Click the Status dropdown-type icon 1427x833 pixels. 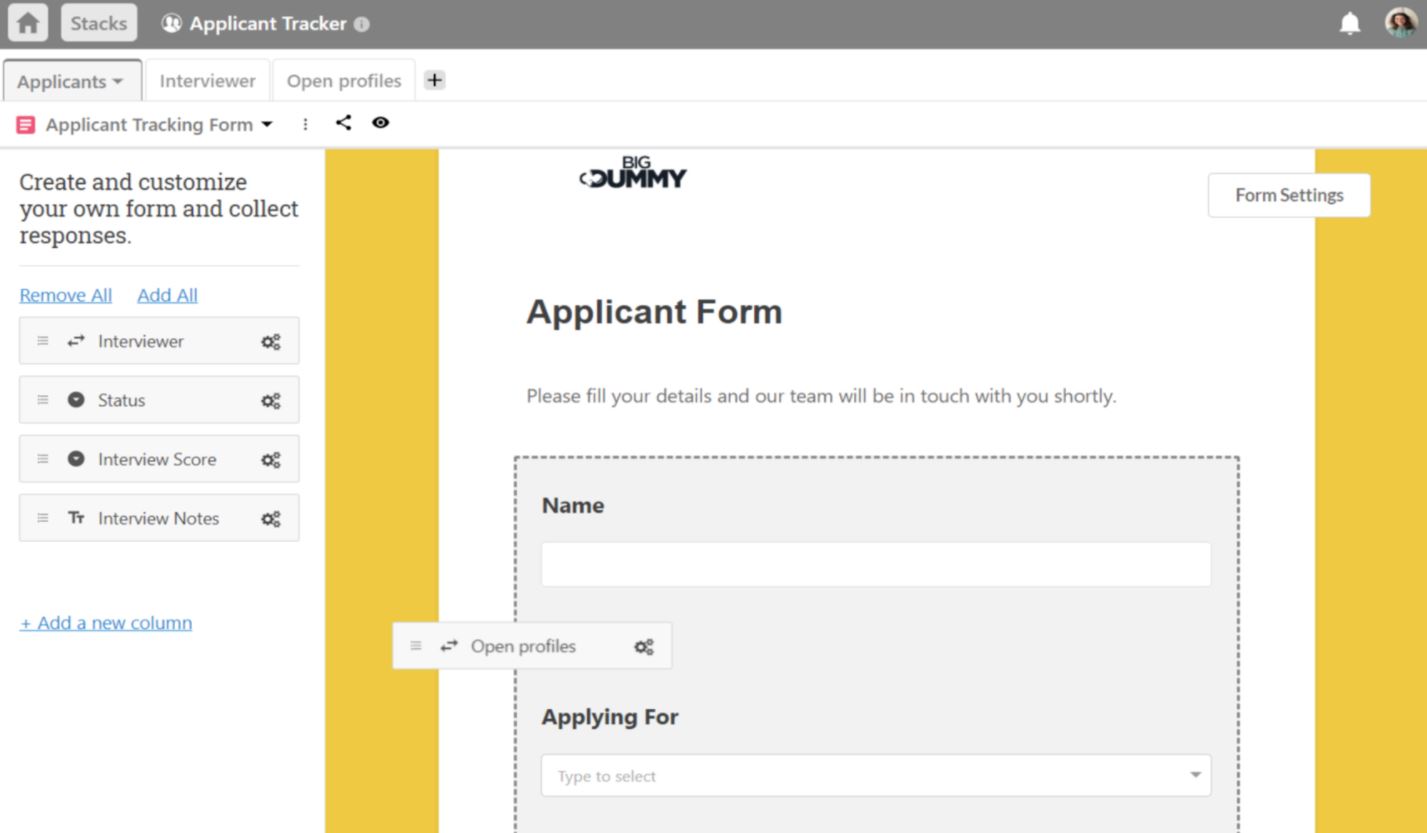click(76, 400)
